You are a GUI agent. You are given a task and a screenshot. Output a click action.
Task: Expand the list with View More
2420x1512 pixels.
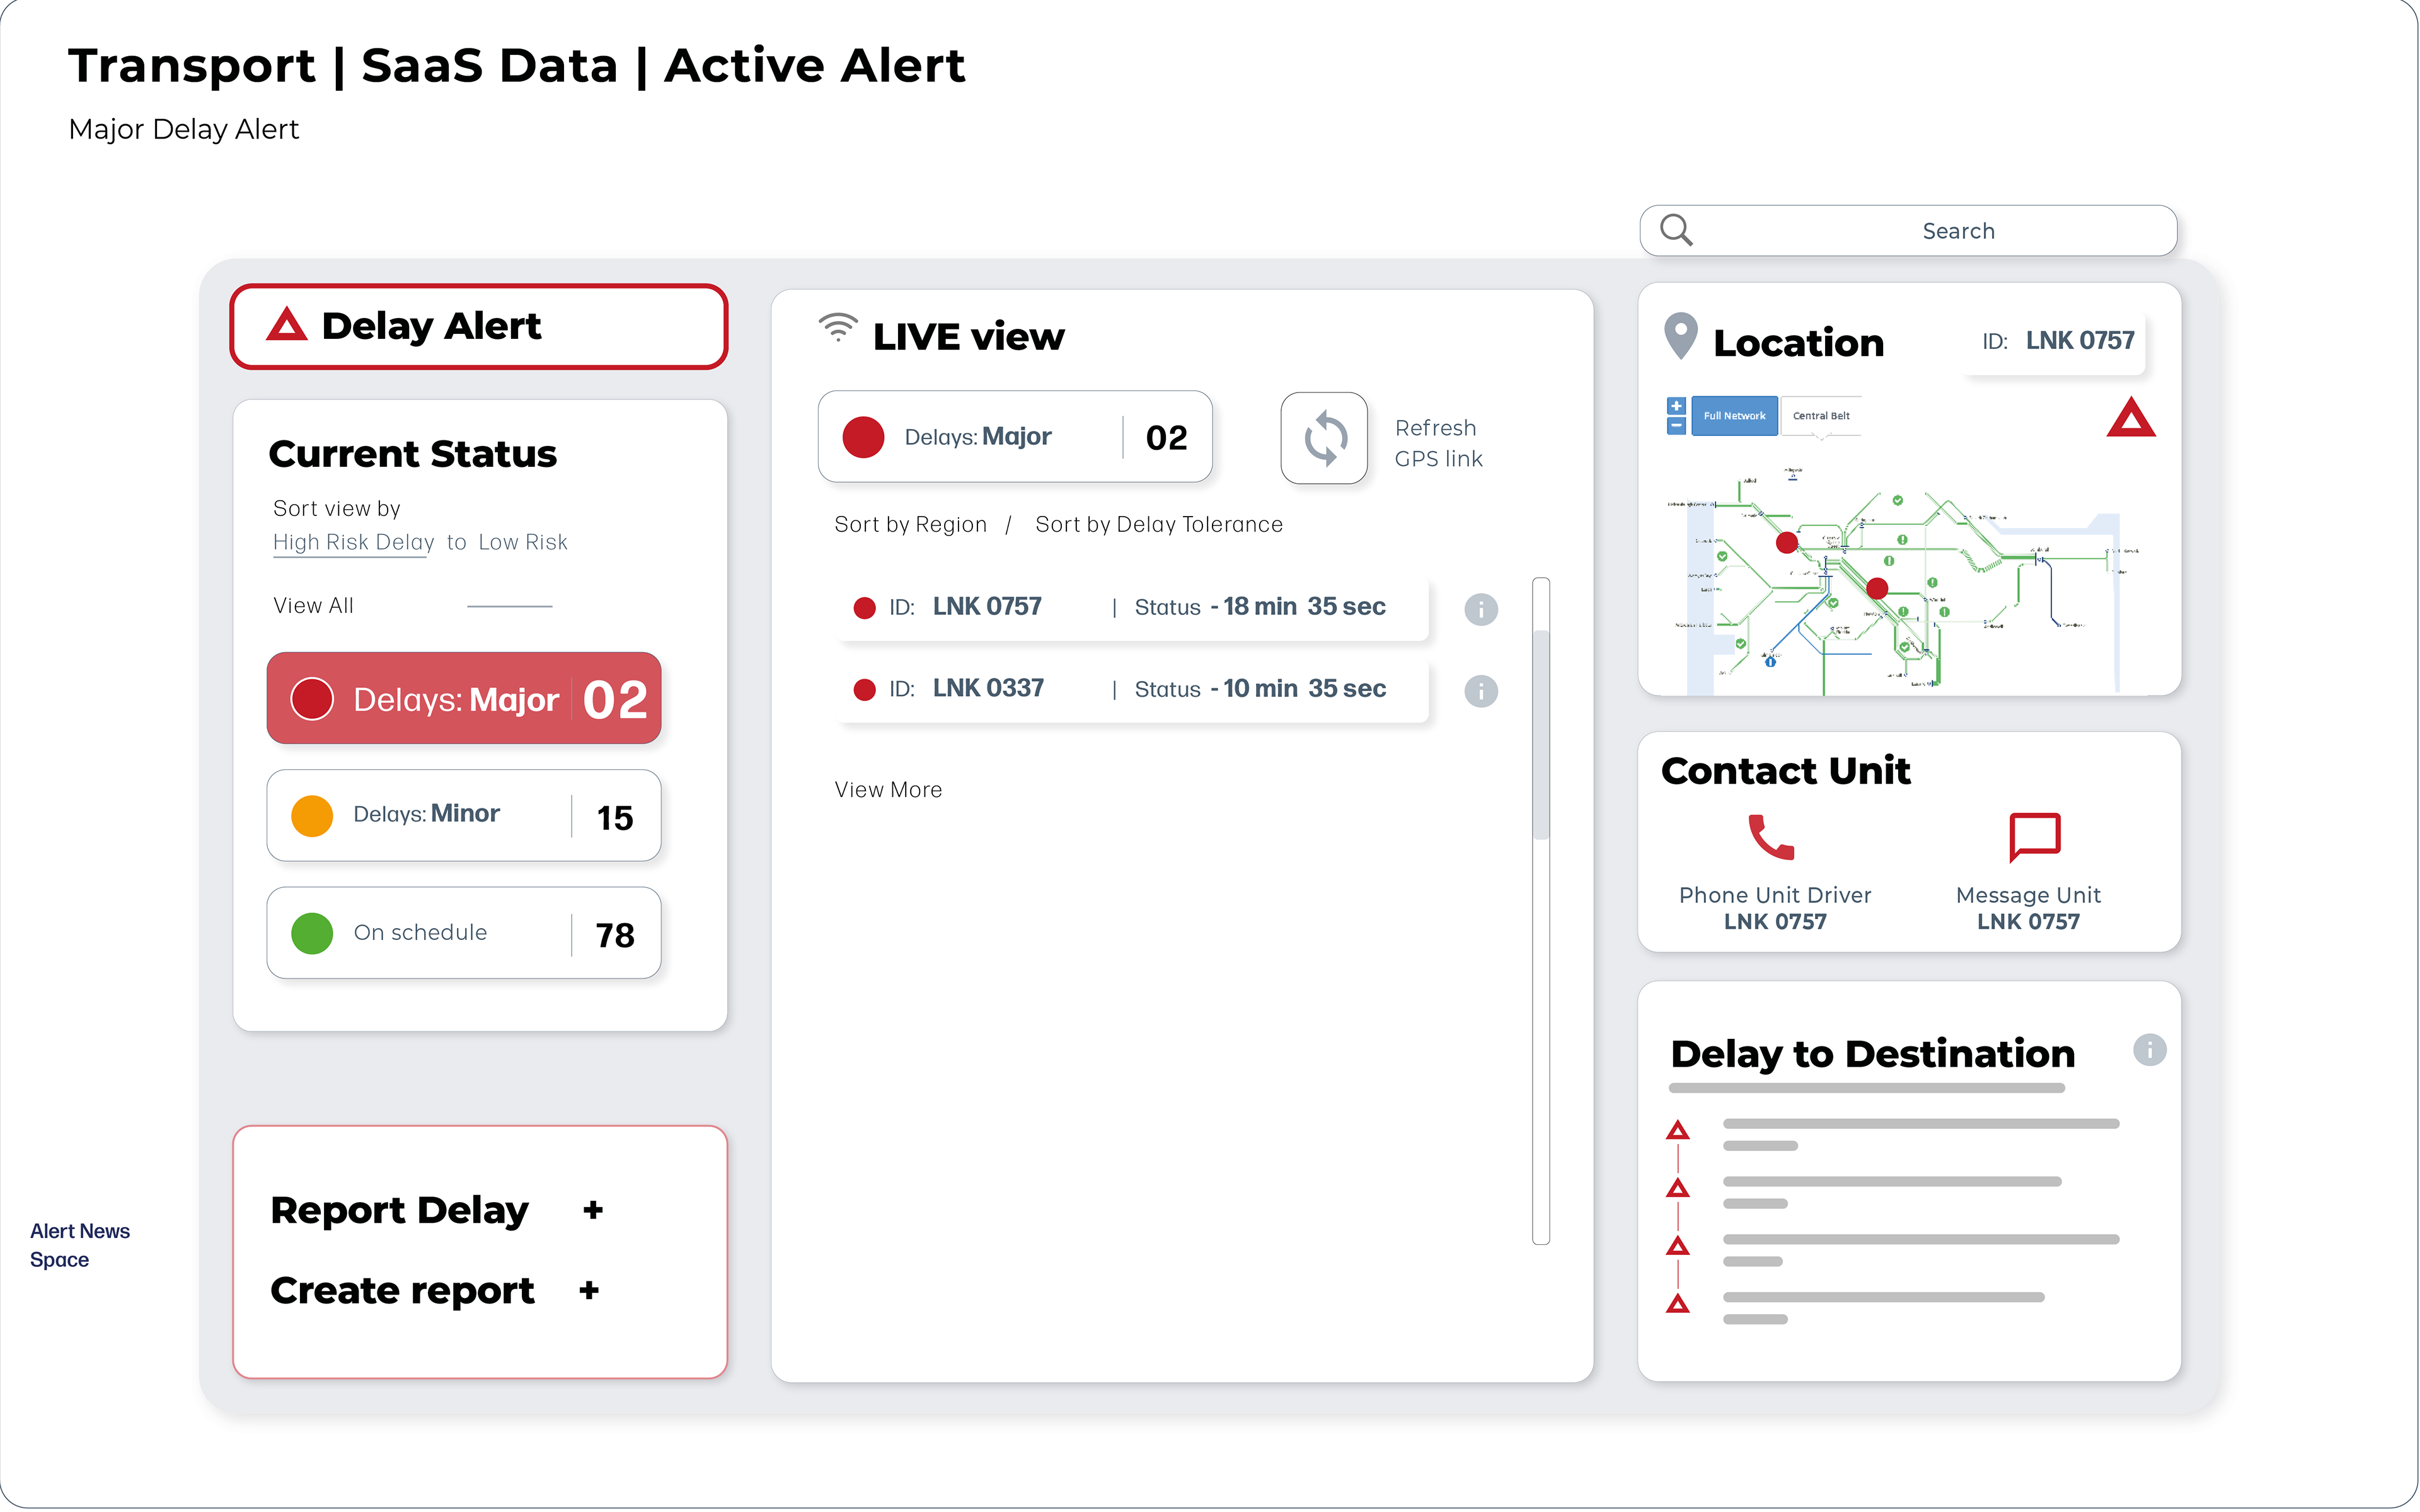click(888, 790)
